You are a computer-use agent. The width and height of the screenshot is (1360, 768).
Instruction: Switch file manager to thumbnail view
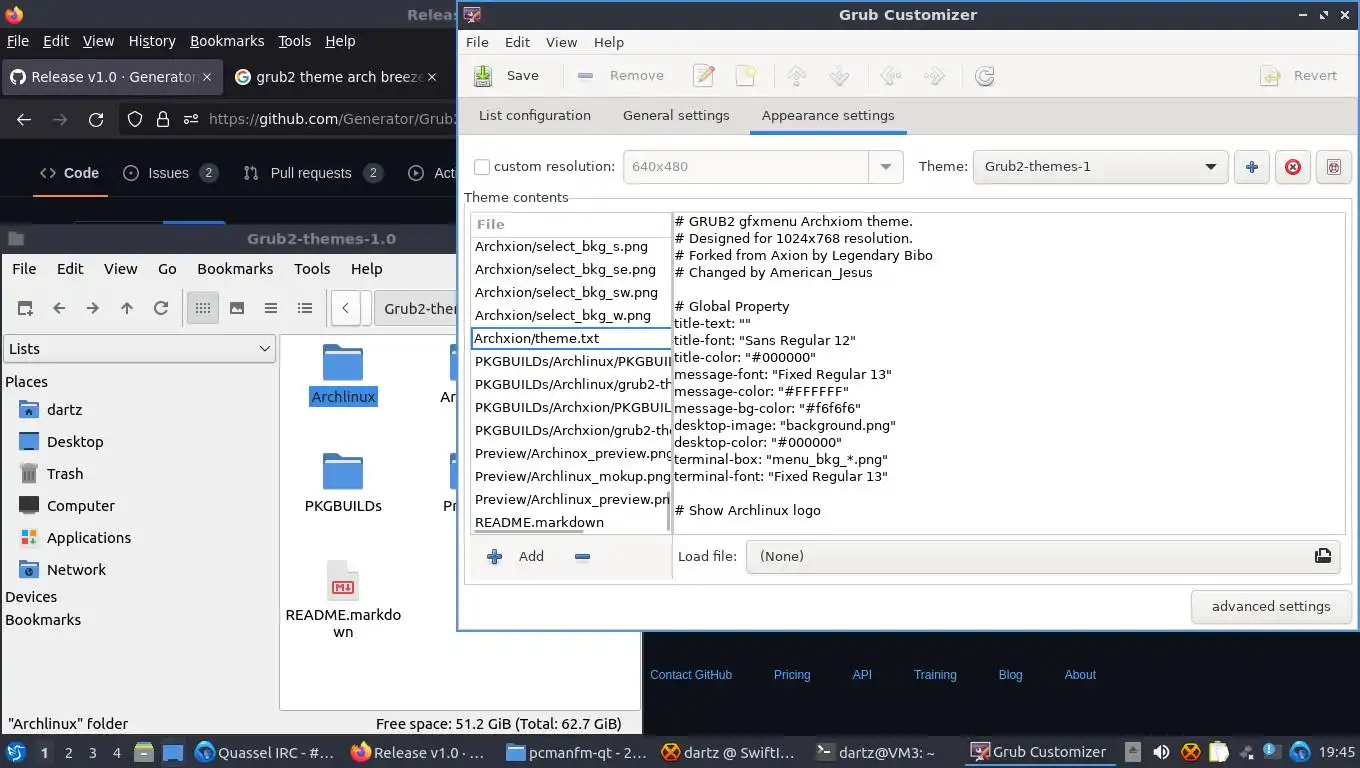[237, 308]
